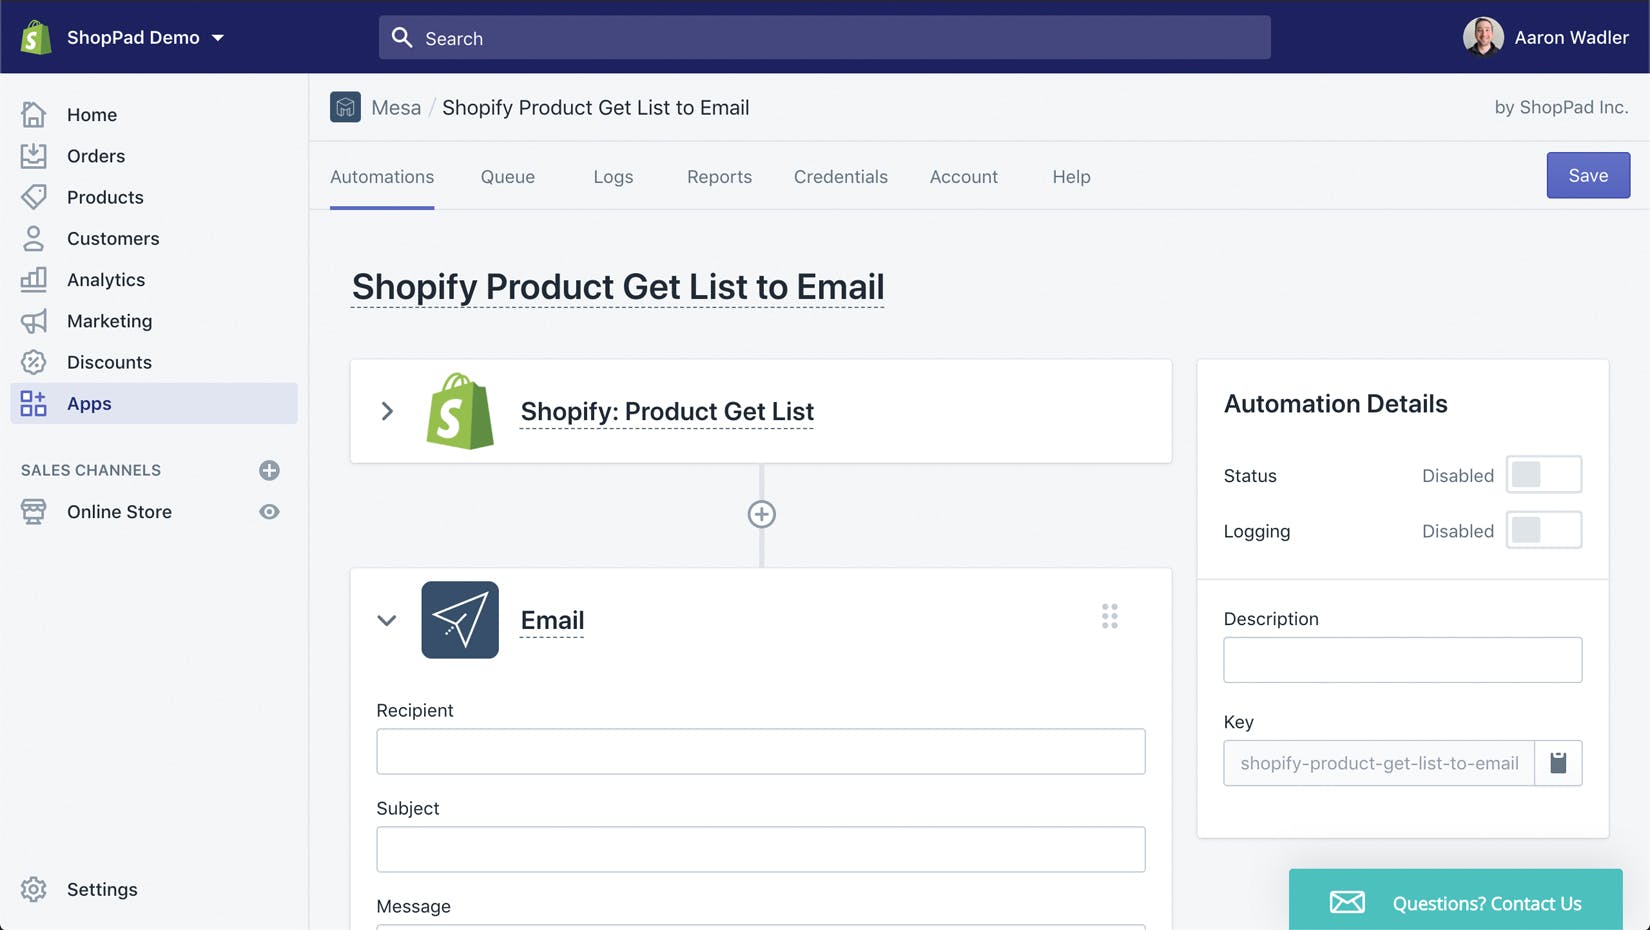Image resolution: width=1650 pixels, height=930 pixels.
Task: Go to Mesa breadcrumb link
Action: pos(396,107)
